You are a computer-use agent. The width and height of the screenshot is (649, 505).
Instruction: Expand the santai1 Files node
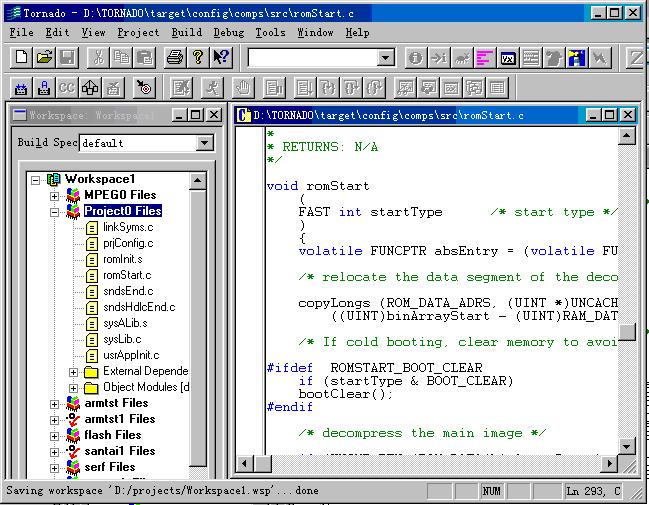[54, 452]
